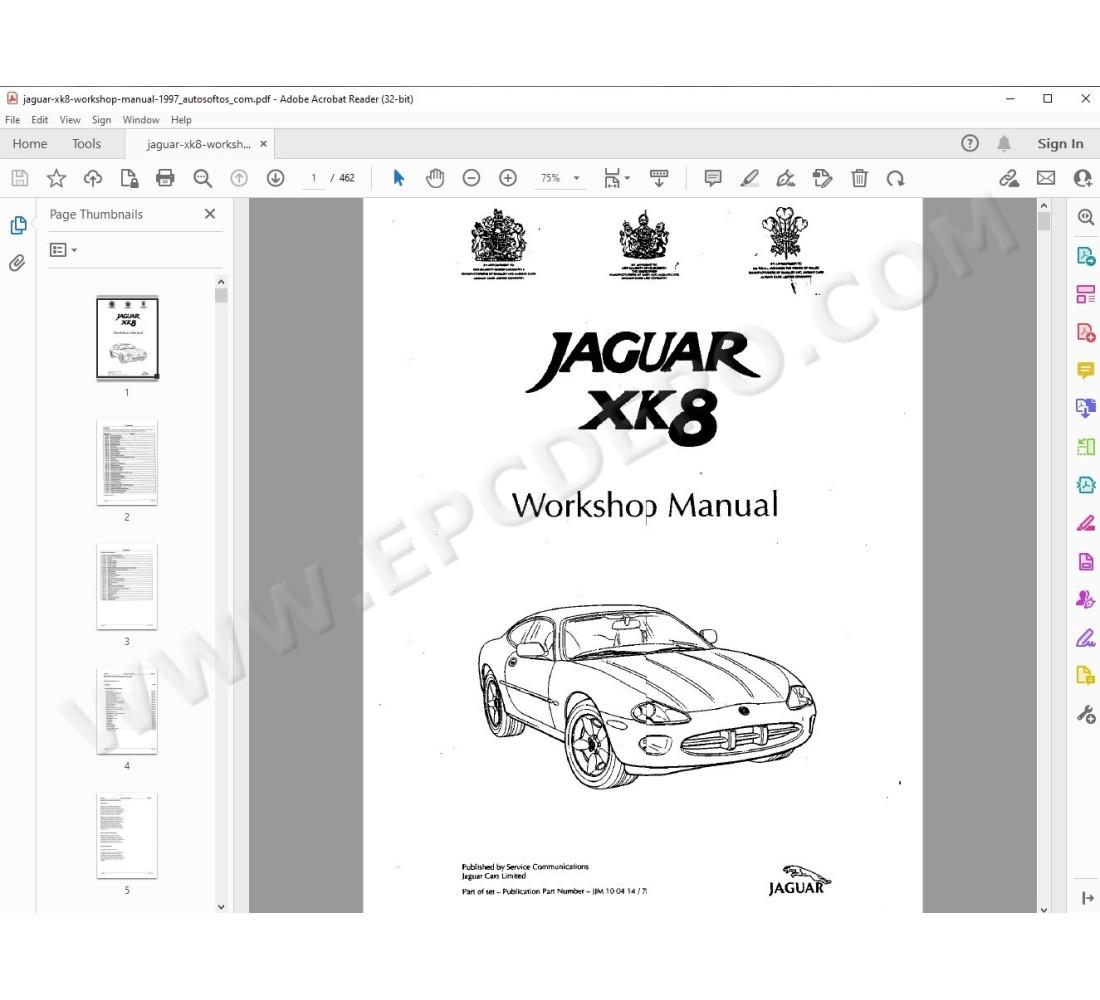Click the stamp tool icon in toolbar

822,178
